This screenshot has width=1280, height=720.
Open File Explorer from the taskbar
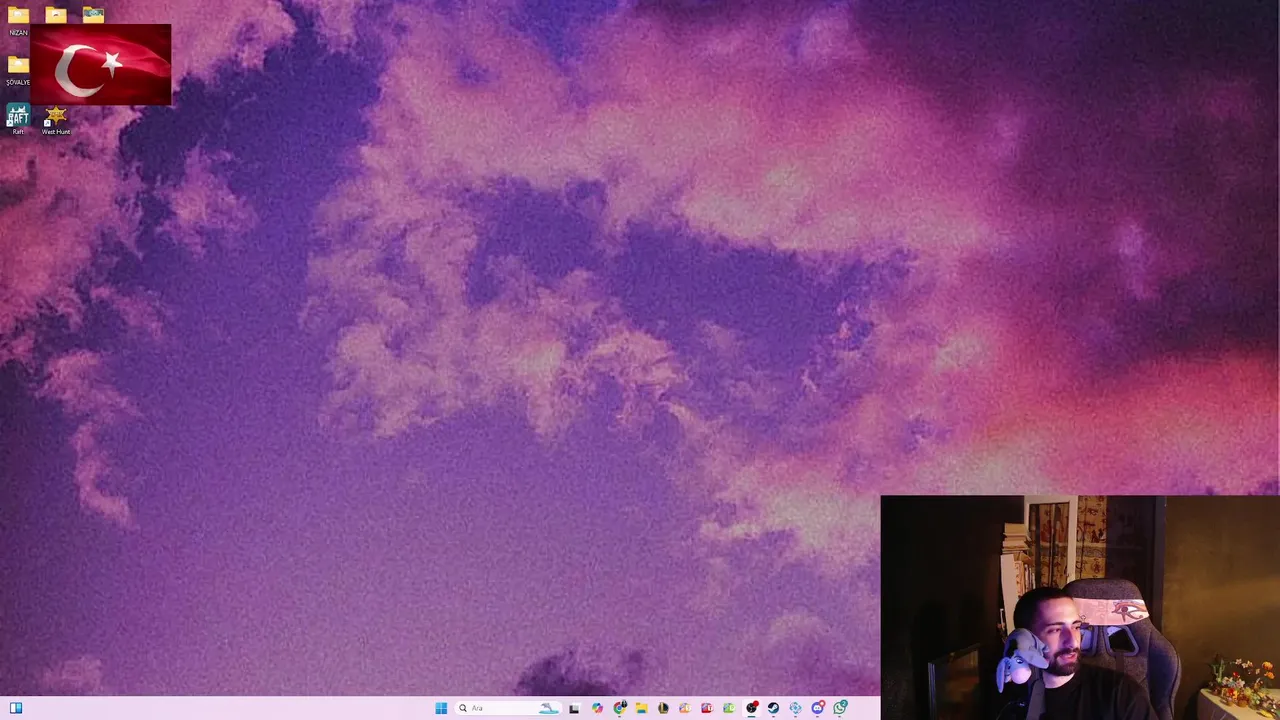point(641,708)
